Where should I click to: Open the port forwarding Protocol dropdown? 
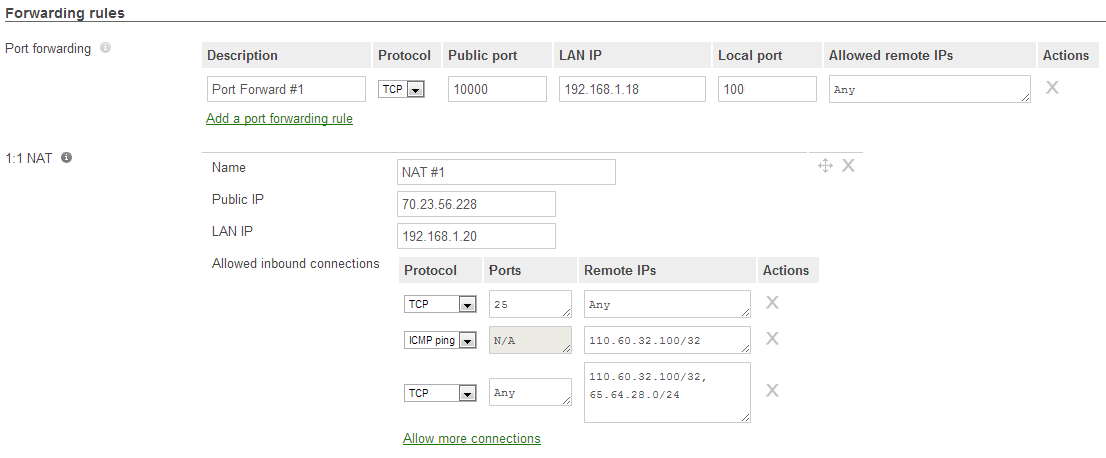click(401, 90)
